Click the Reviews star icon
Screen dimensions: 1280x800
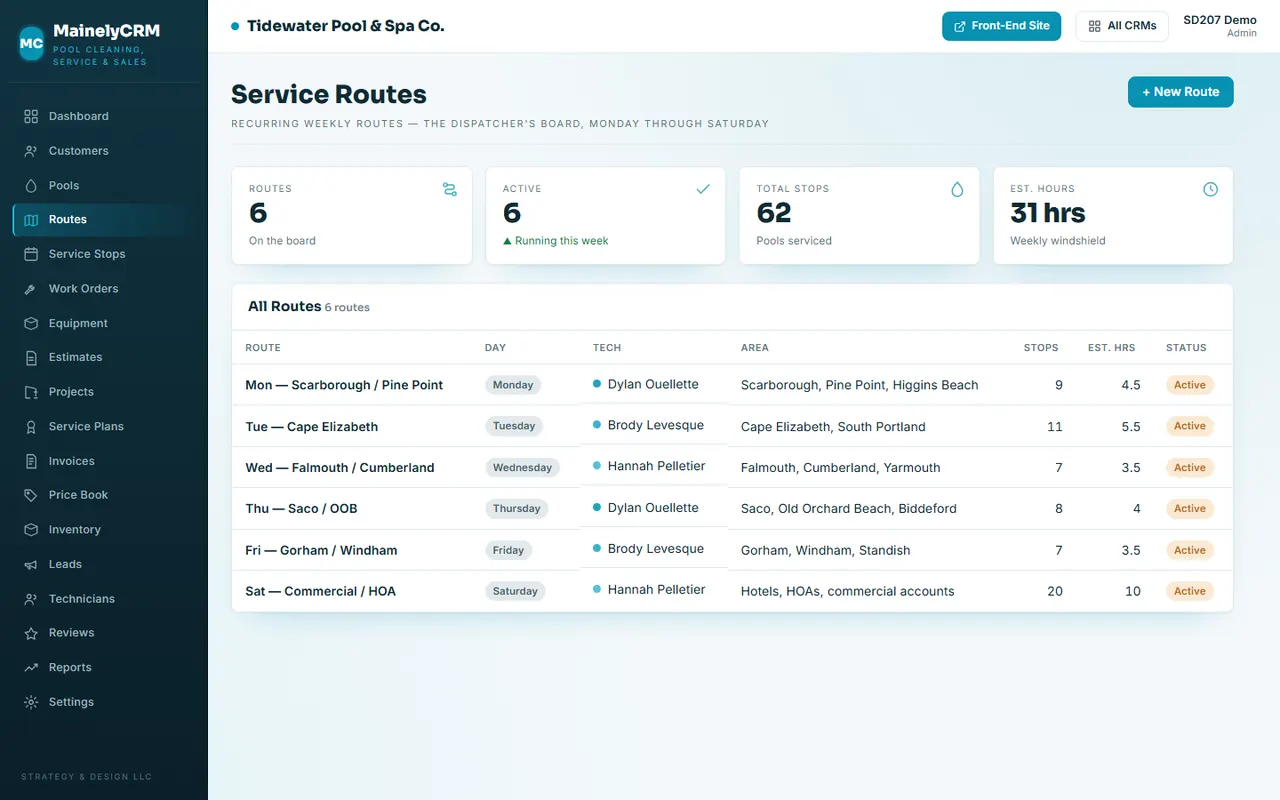(x=31, y=633)
